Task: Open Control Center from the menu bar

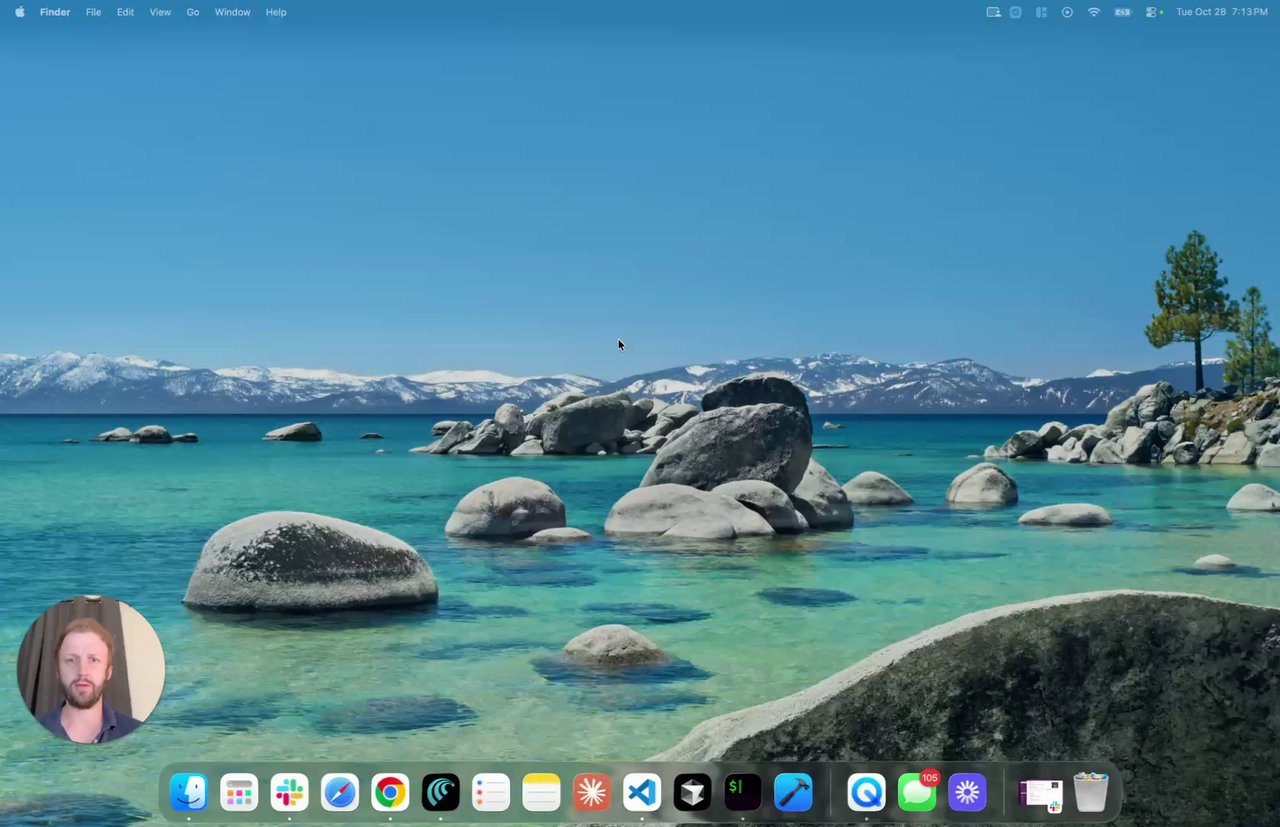Action: [x=1152, y=12]
